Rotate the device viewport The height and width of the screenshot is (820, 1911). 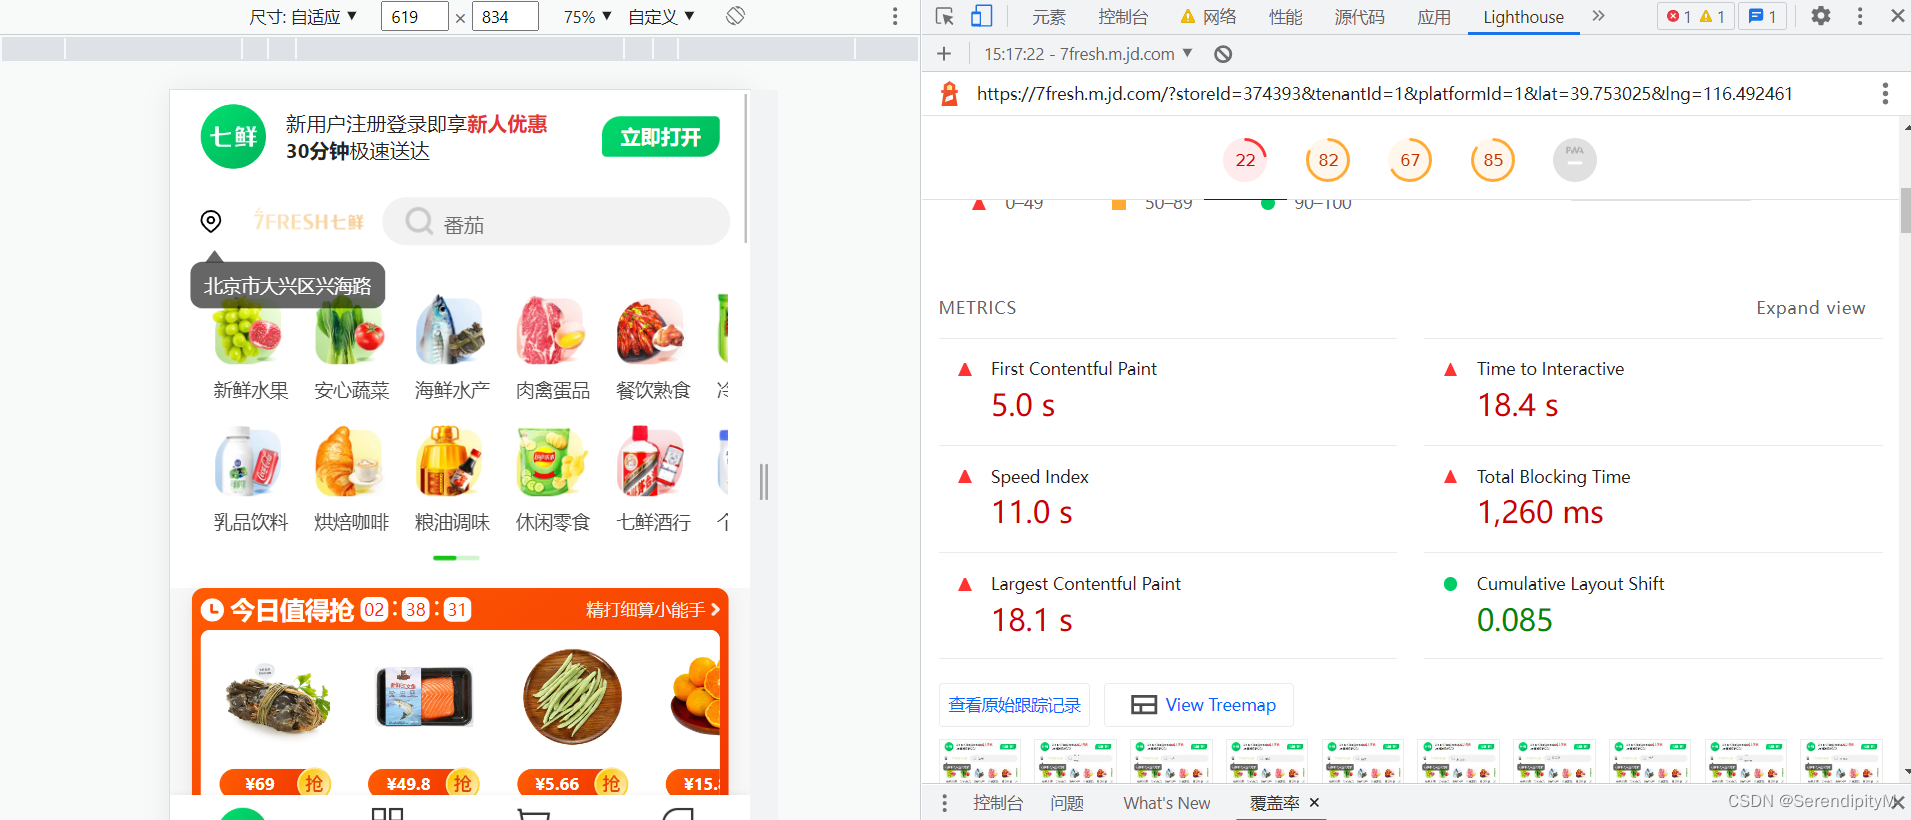(x=735, y=16)
